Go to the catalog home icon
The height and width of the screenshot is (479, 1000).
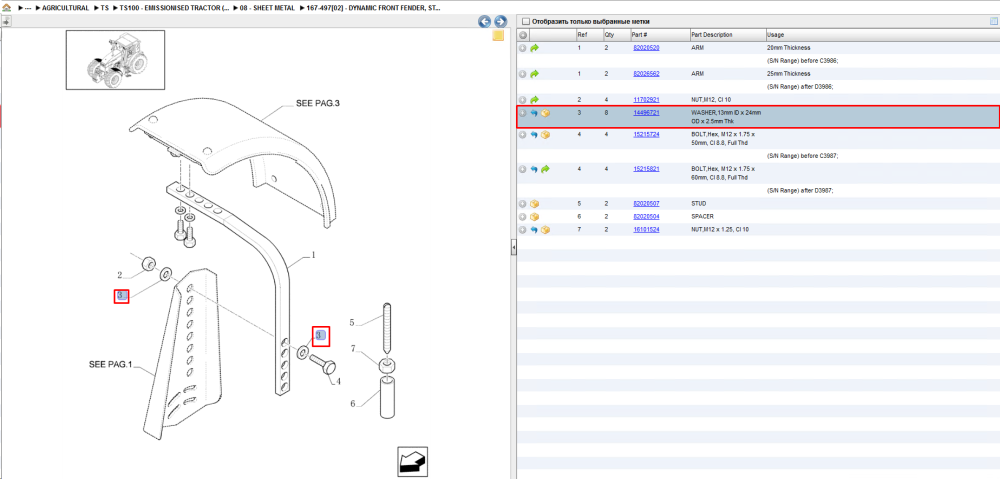(x=6, y=8)
